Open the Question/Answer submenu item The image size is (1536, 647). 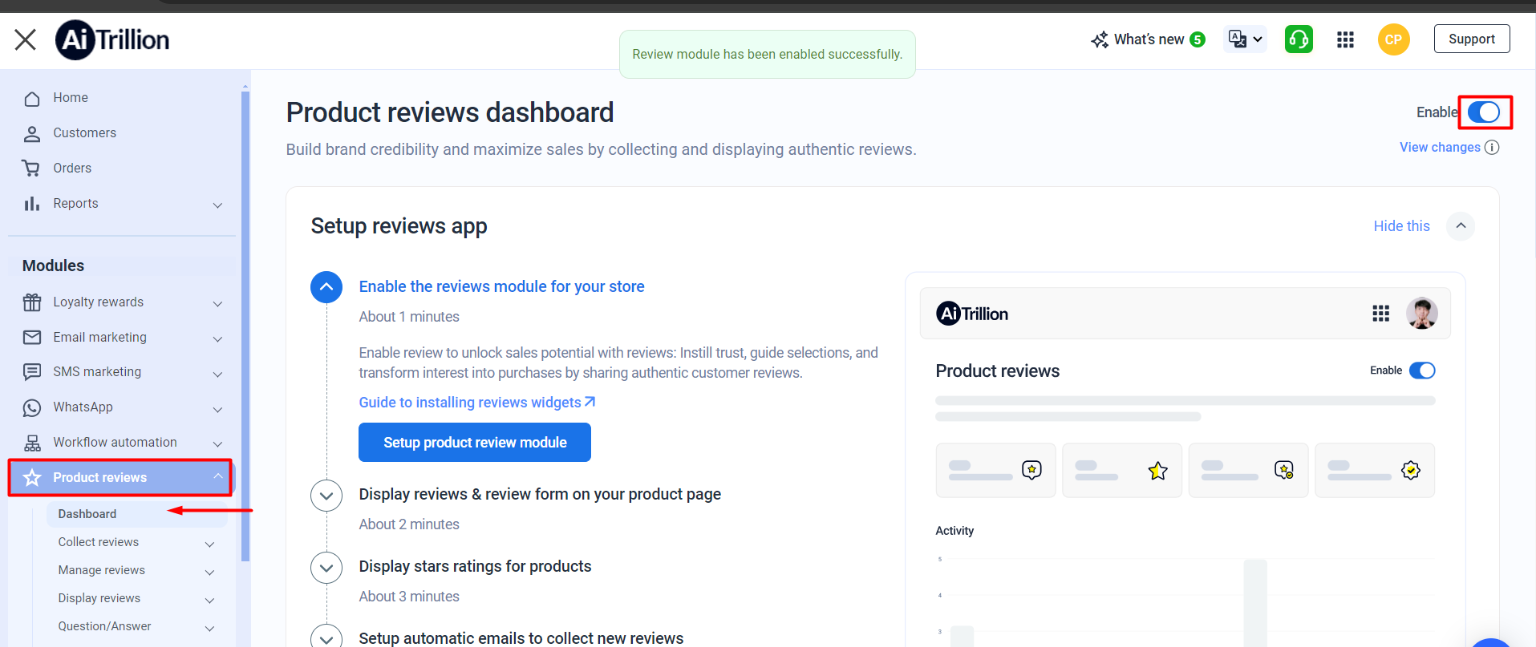104,626
